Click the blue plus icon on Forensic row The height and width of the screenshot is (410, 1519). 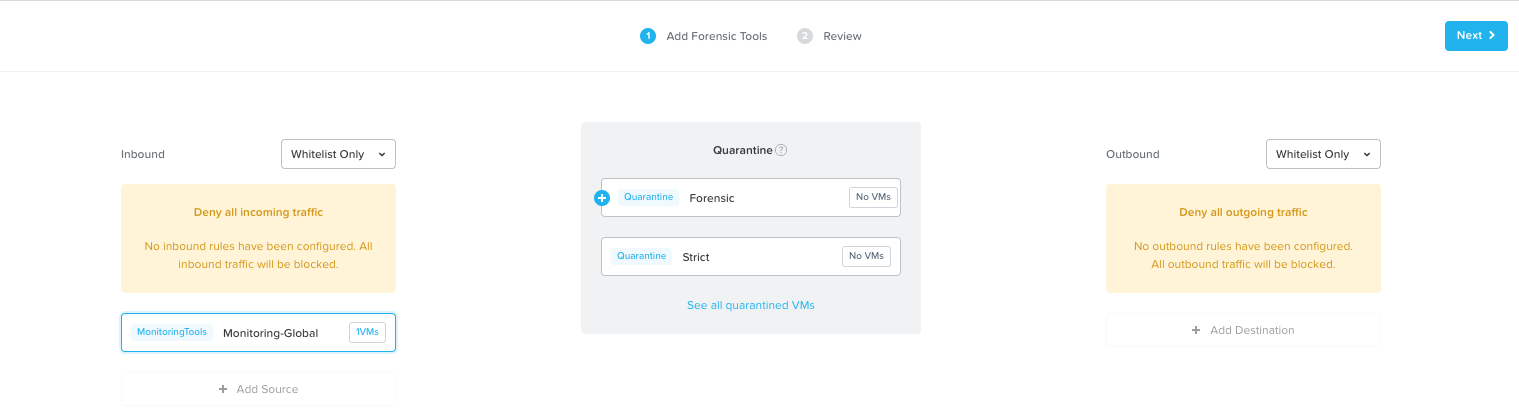pyautogui.click(x=602, y=198)
